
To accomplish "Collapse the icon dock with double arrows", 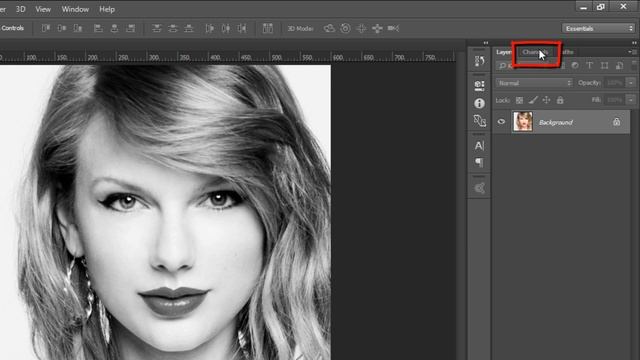I will click(486, 43).
